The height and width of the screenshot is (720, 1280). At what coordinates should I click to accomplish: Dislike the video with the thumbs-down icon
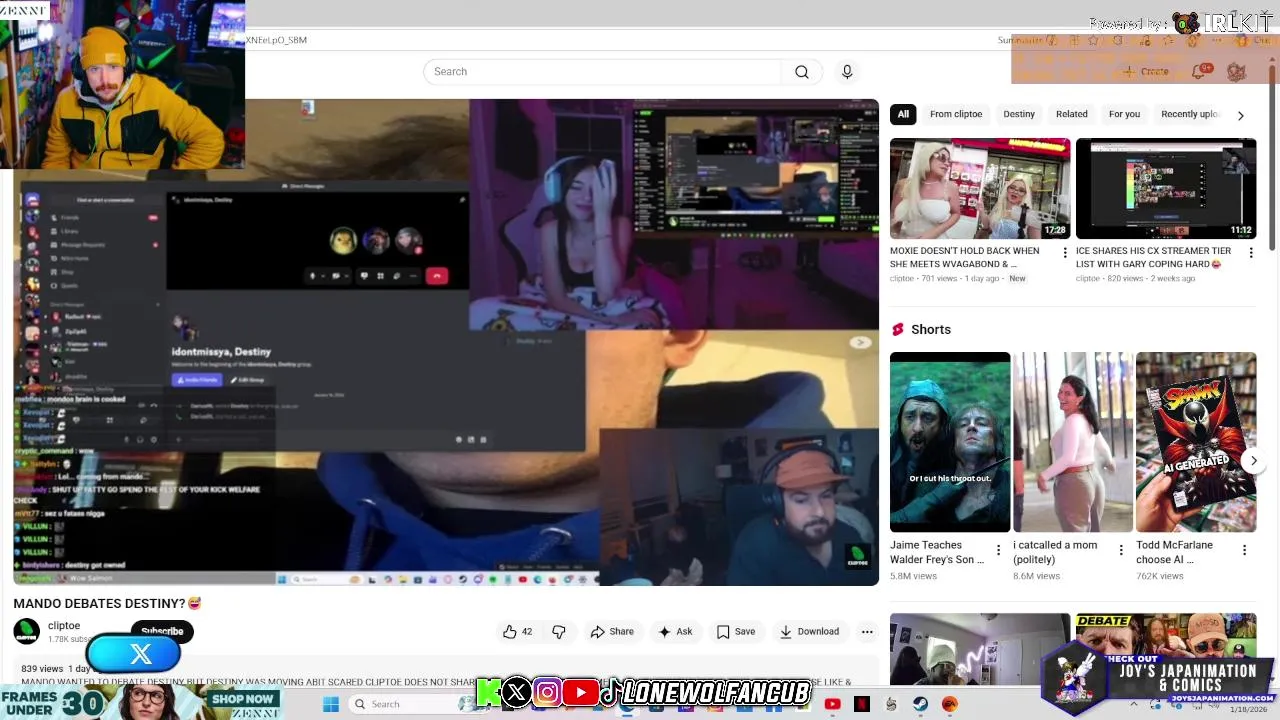coord(559,632)
